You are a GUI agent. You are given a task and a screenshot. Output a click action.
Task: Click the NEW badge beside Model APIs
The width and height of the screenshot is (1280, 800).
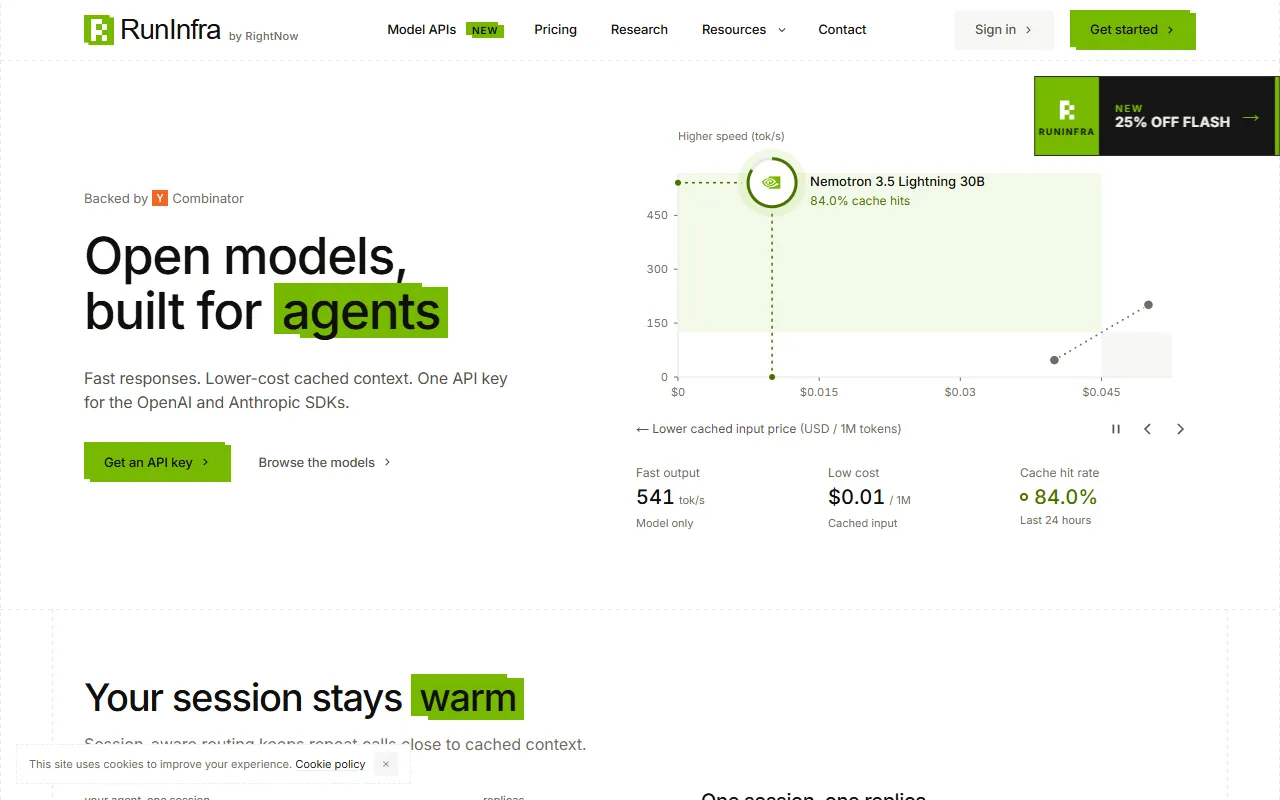[x=485, y=30]
